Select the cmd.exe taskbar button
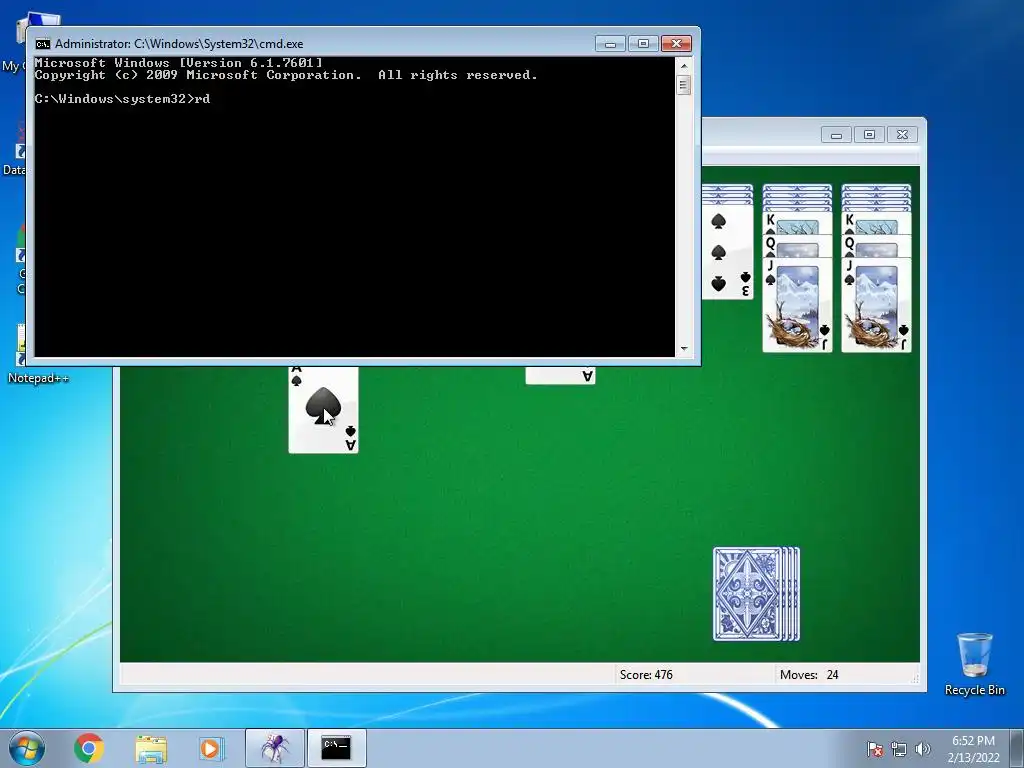The image size is (1024, 768). point(336,748)
